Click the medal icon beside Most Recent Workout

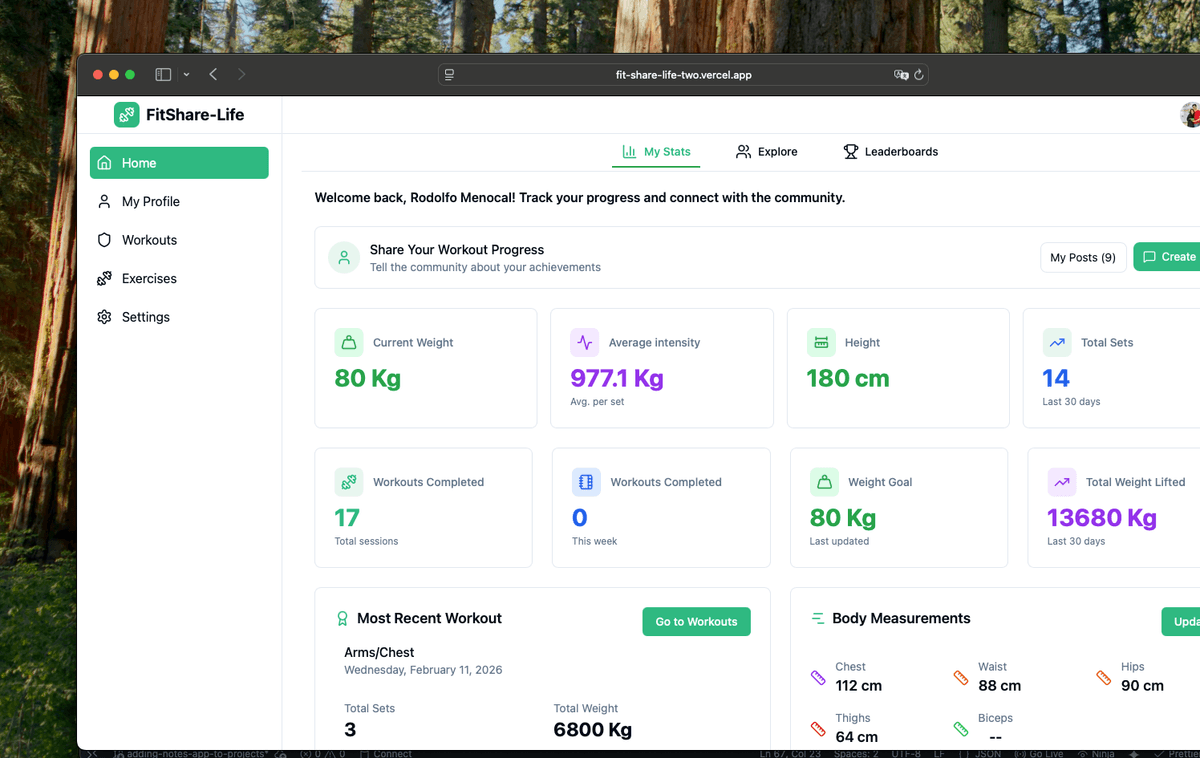click(x=343, y=618)
